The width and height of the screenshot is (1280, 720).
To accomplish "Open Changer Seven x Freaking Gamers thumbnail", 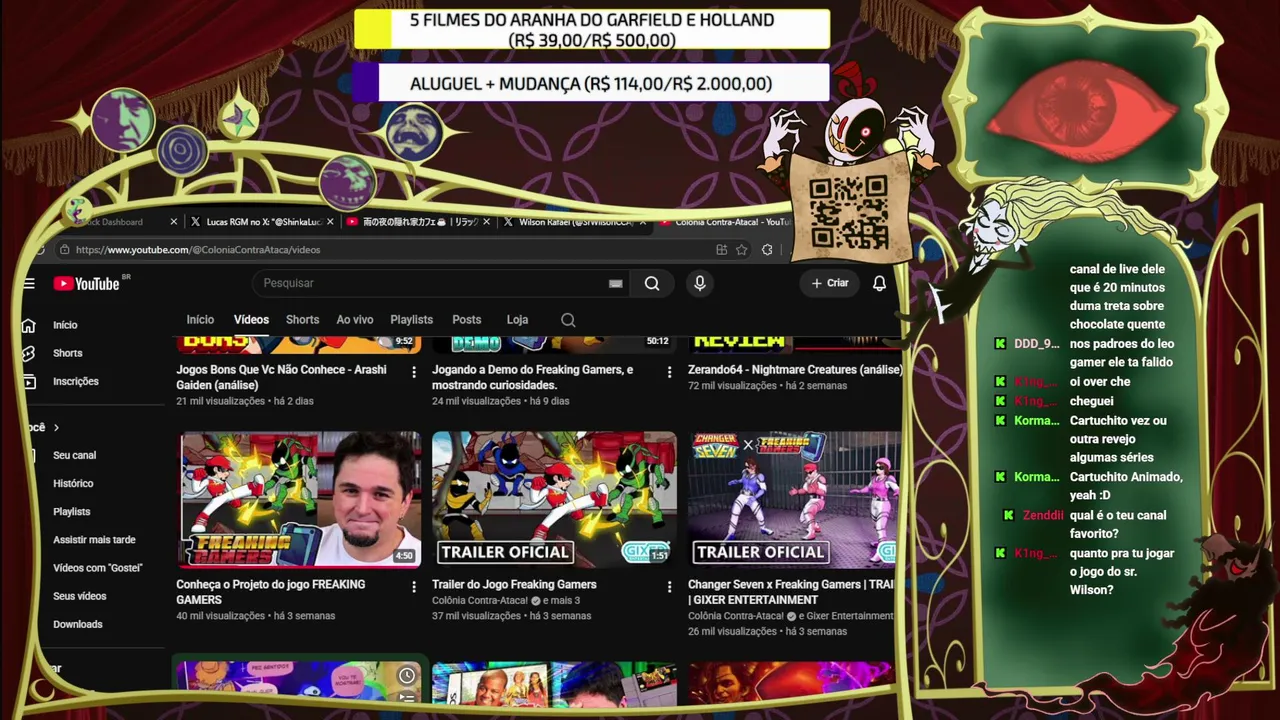I will click(794, 500).
